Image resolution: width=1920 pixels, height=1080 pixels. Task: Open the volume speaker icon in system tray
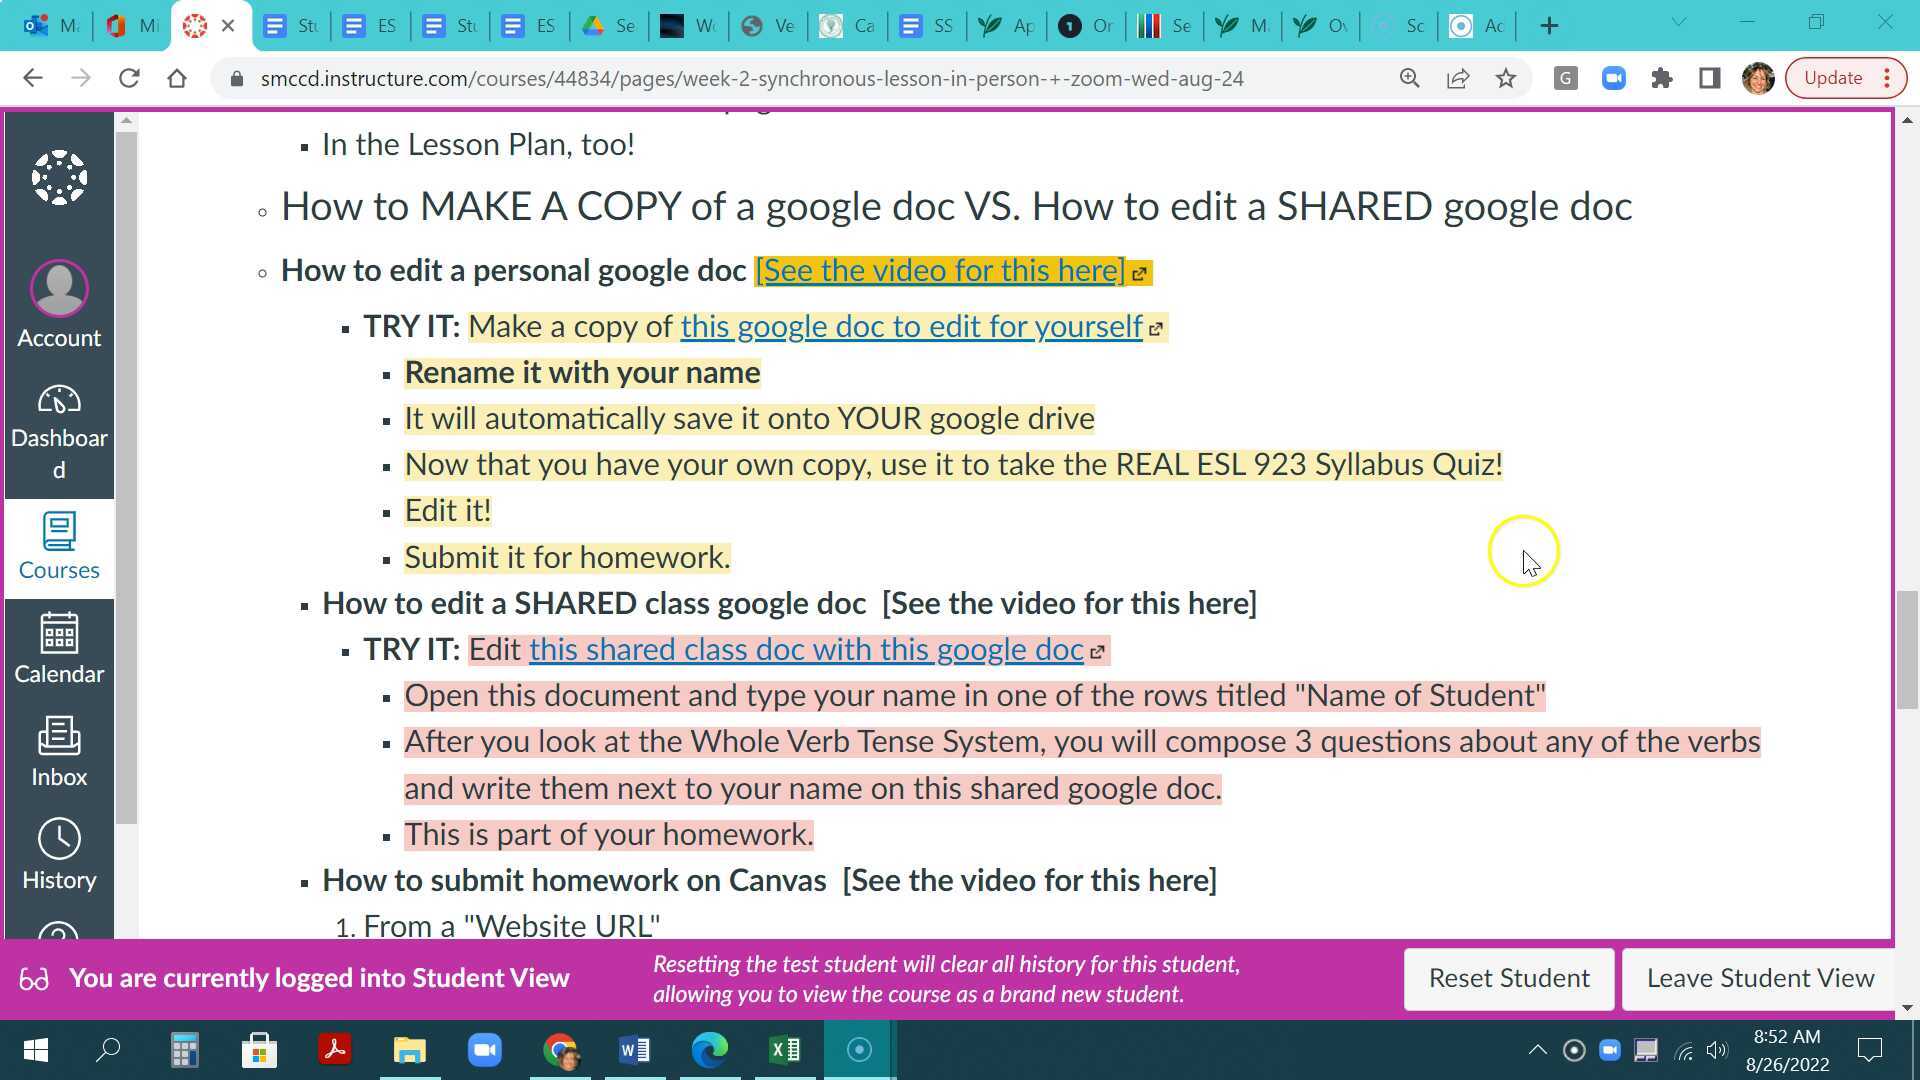(x=1716, y=1050)
